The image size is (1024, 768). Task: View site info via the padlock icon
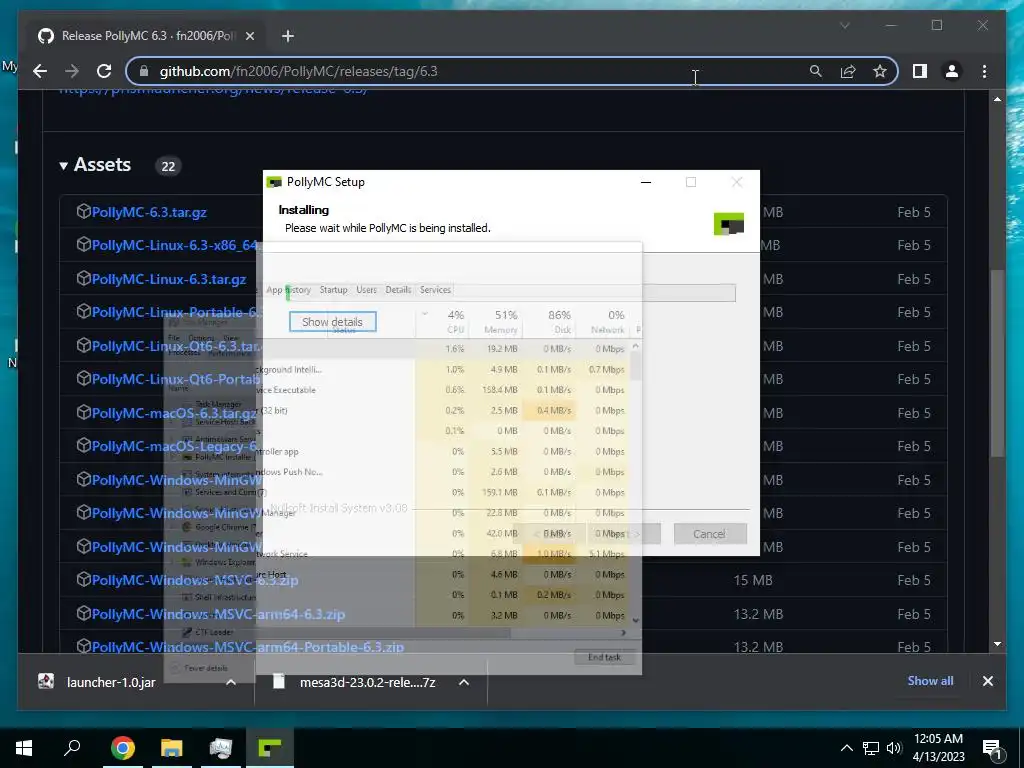(144, 71)
